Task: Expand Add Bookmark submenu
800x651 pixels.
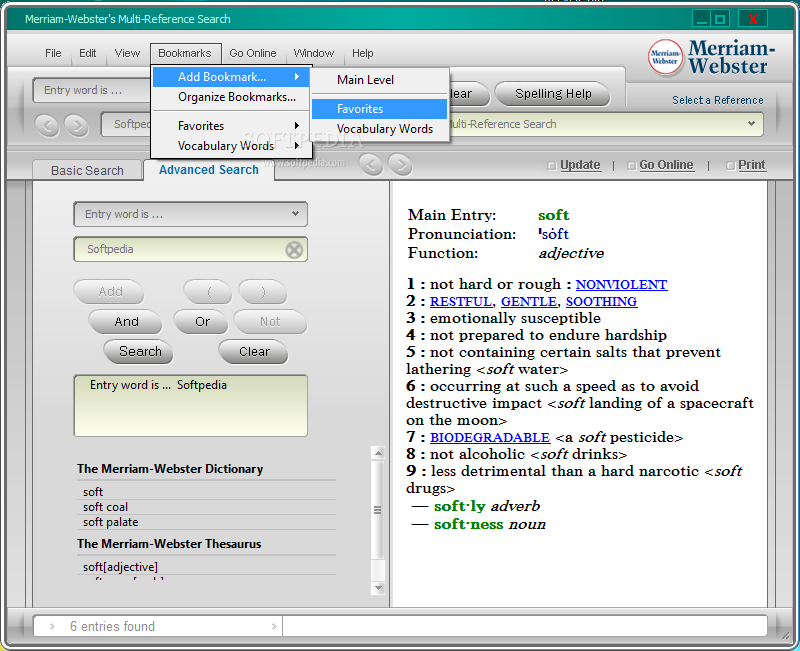Action: coord(232,77)
